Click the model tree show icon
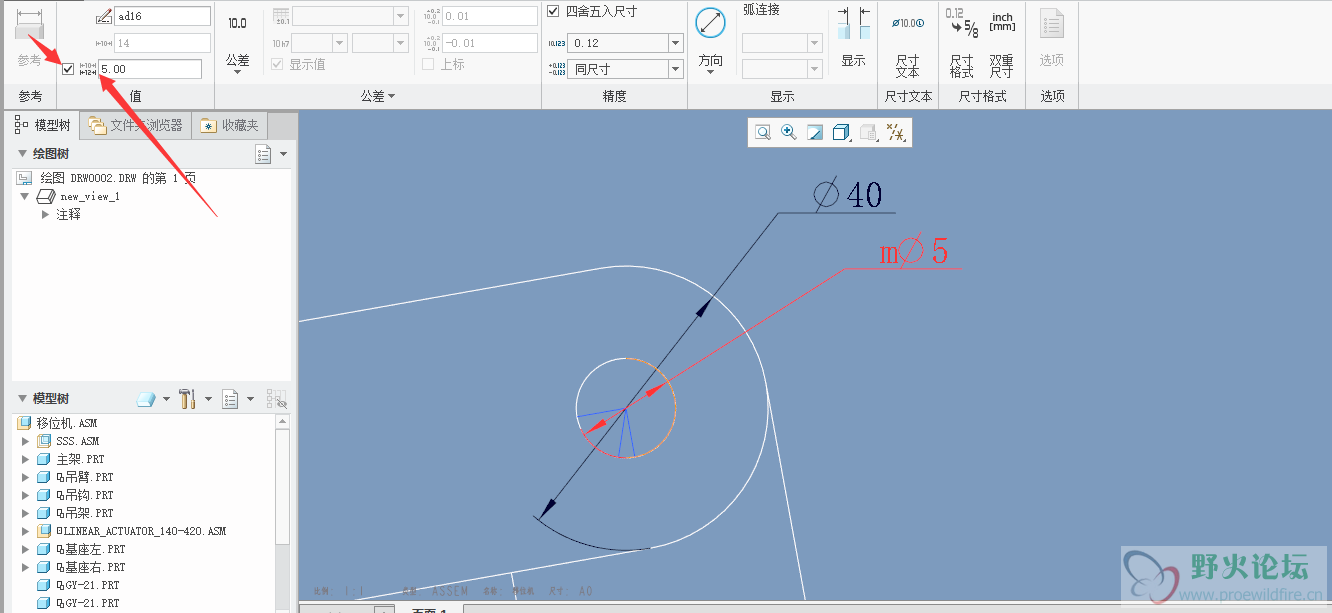Image resolution: width=1332 pixels, height=613 pixels. tap(146, 399)
